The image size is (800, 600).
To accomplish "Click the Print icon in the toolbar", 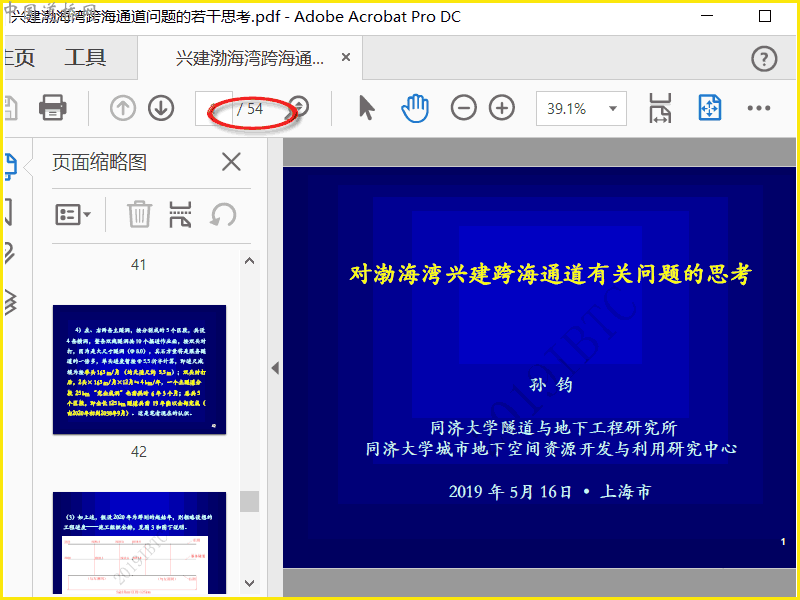I will (53, 108).
